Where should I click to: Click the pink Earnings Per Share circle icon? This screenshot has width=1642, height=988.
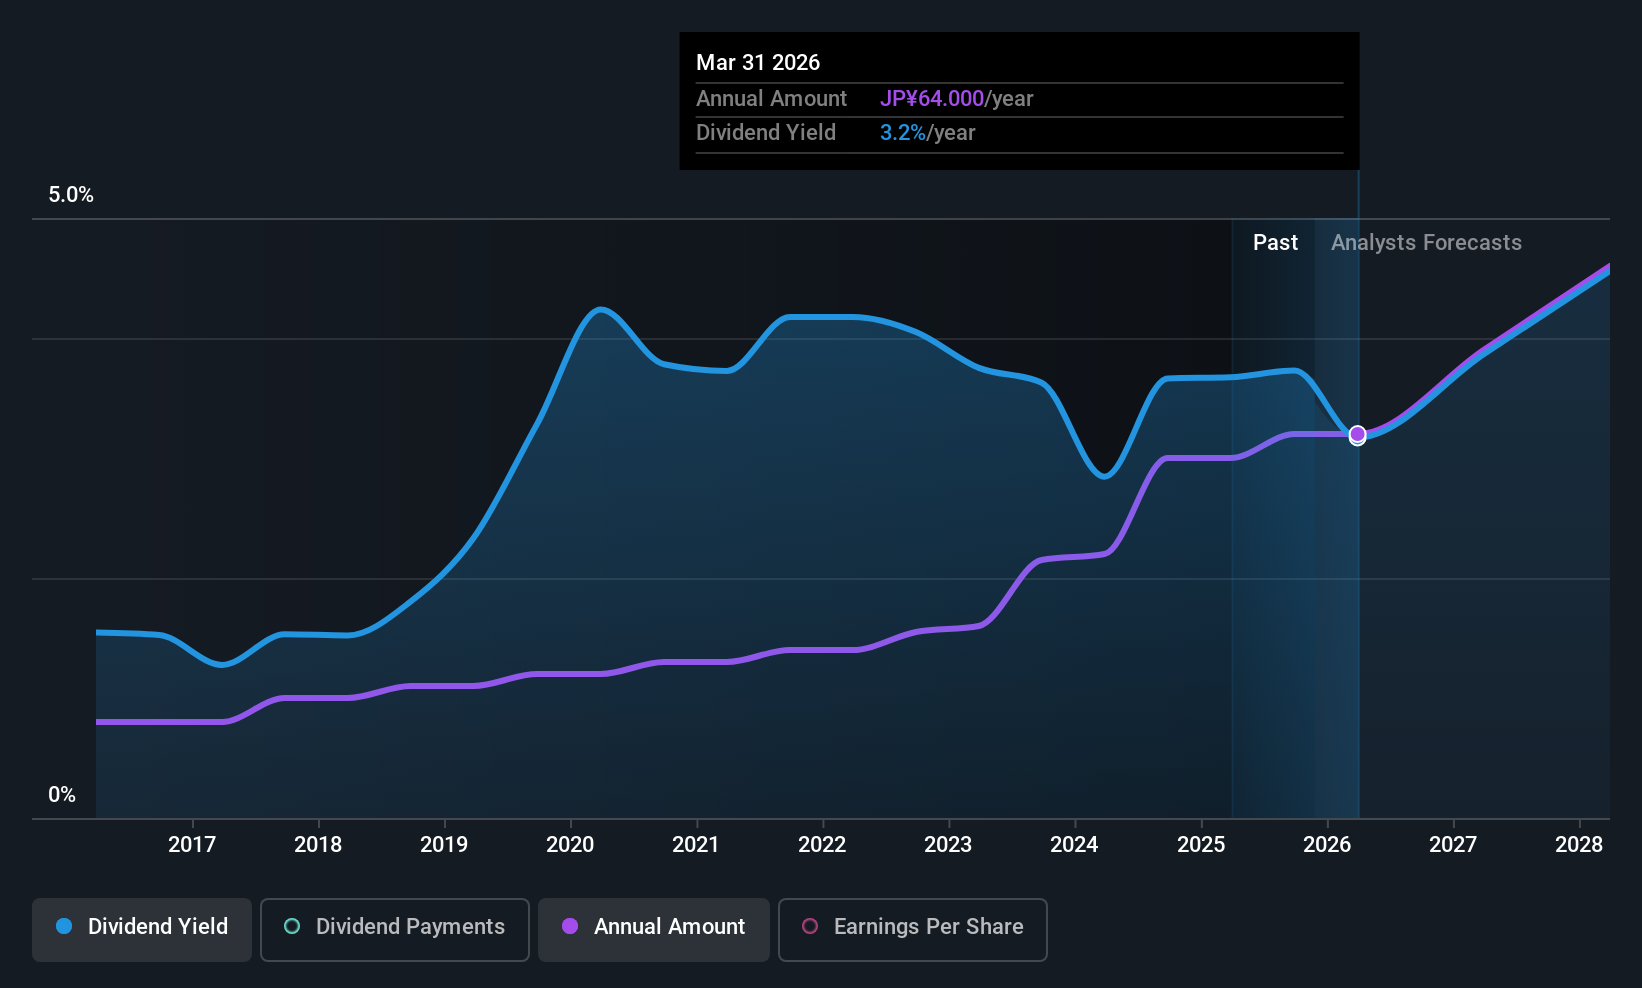point(809,927)
